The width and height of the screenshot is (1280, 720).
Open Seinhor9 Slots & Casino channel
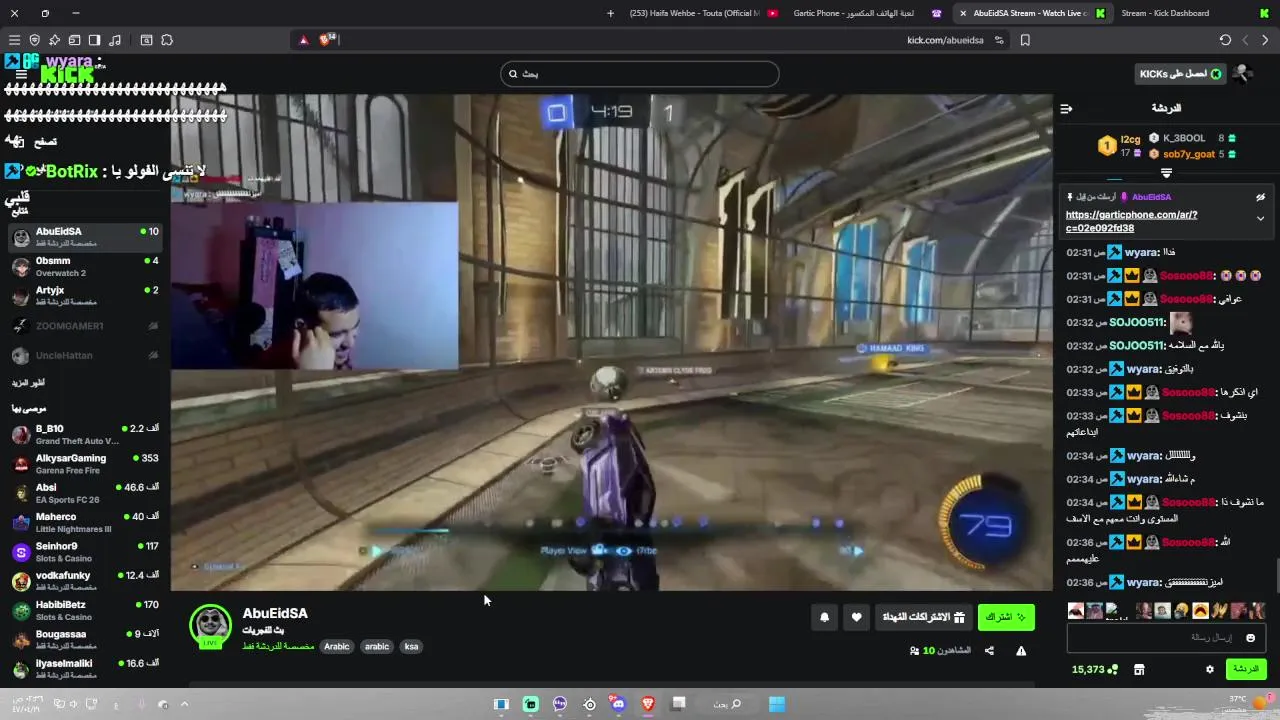point(84,552)
